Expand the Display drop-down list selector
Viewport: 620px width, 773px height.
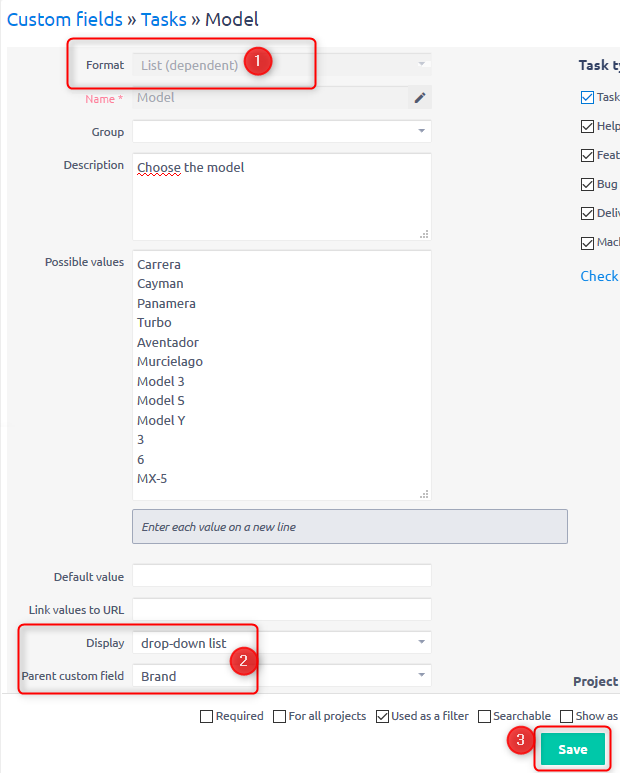click(282, 642)
